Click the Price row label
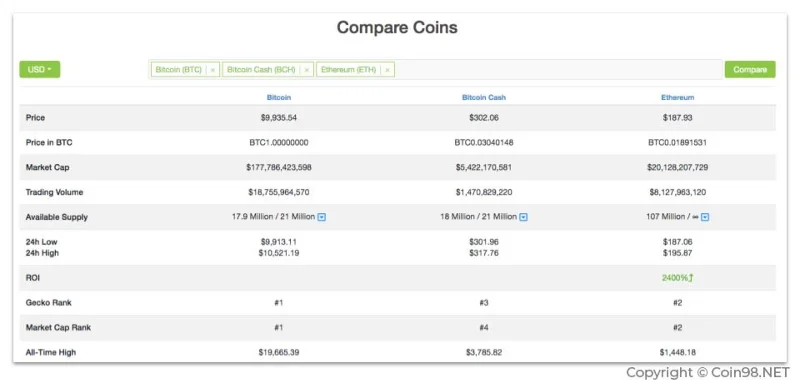Screen dimensions: 800x383 (35, 118)
